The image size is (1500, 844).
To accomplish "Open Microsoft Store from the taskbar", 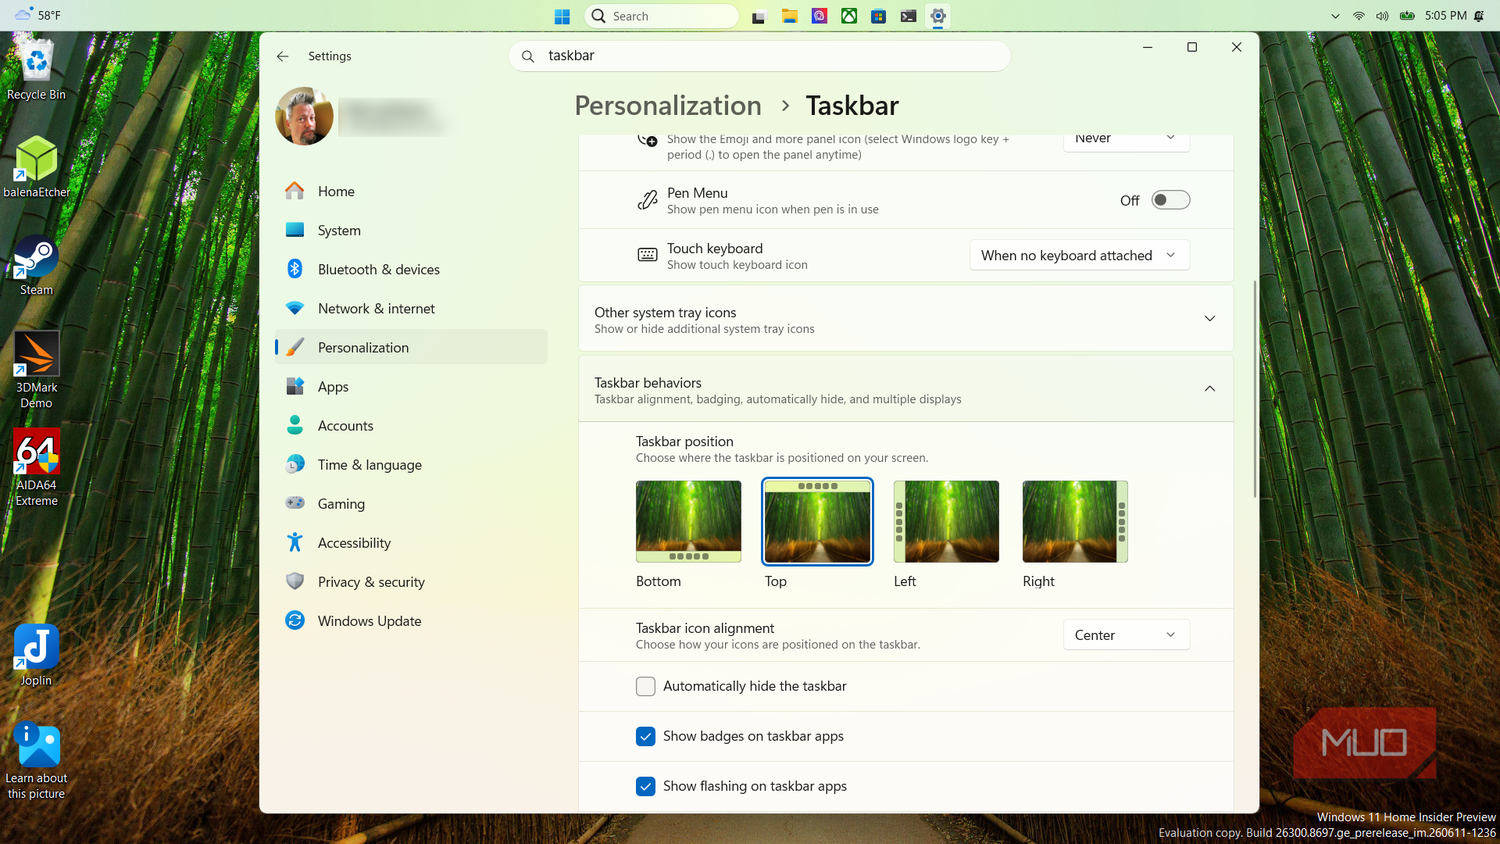I will click(x=879, y=16).
